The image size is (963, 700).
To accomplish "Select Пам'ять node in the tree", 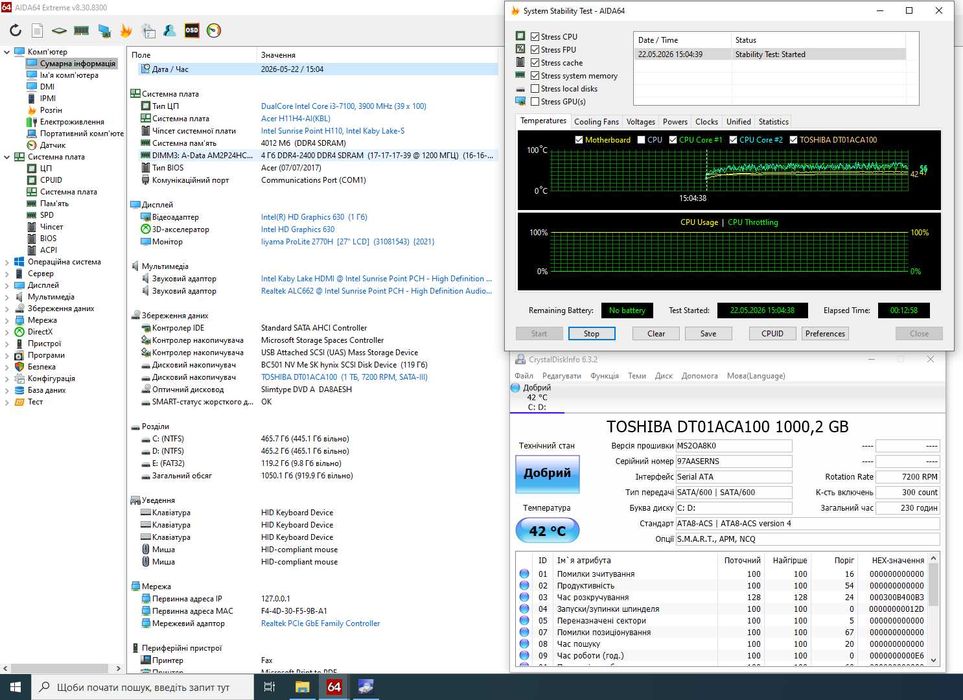I will (54, 203).
